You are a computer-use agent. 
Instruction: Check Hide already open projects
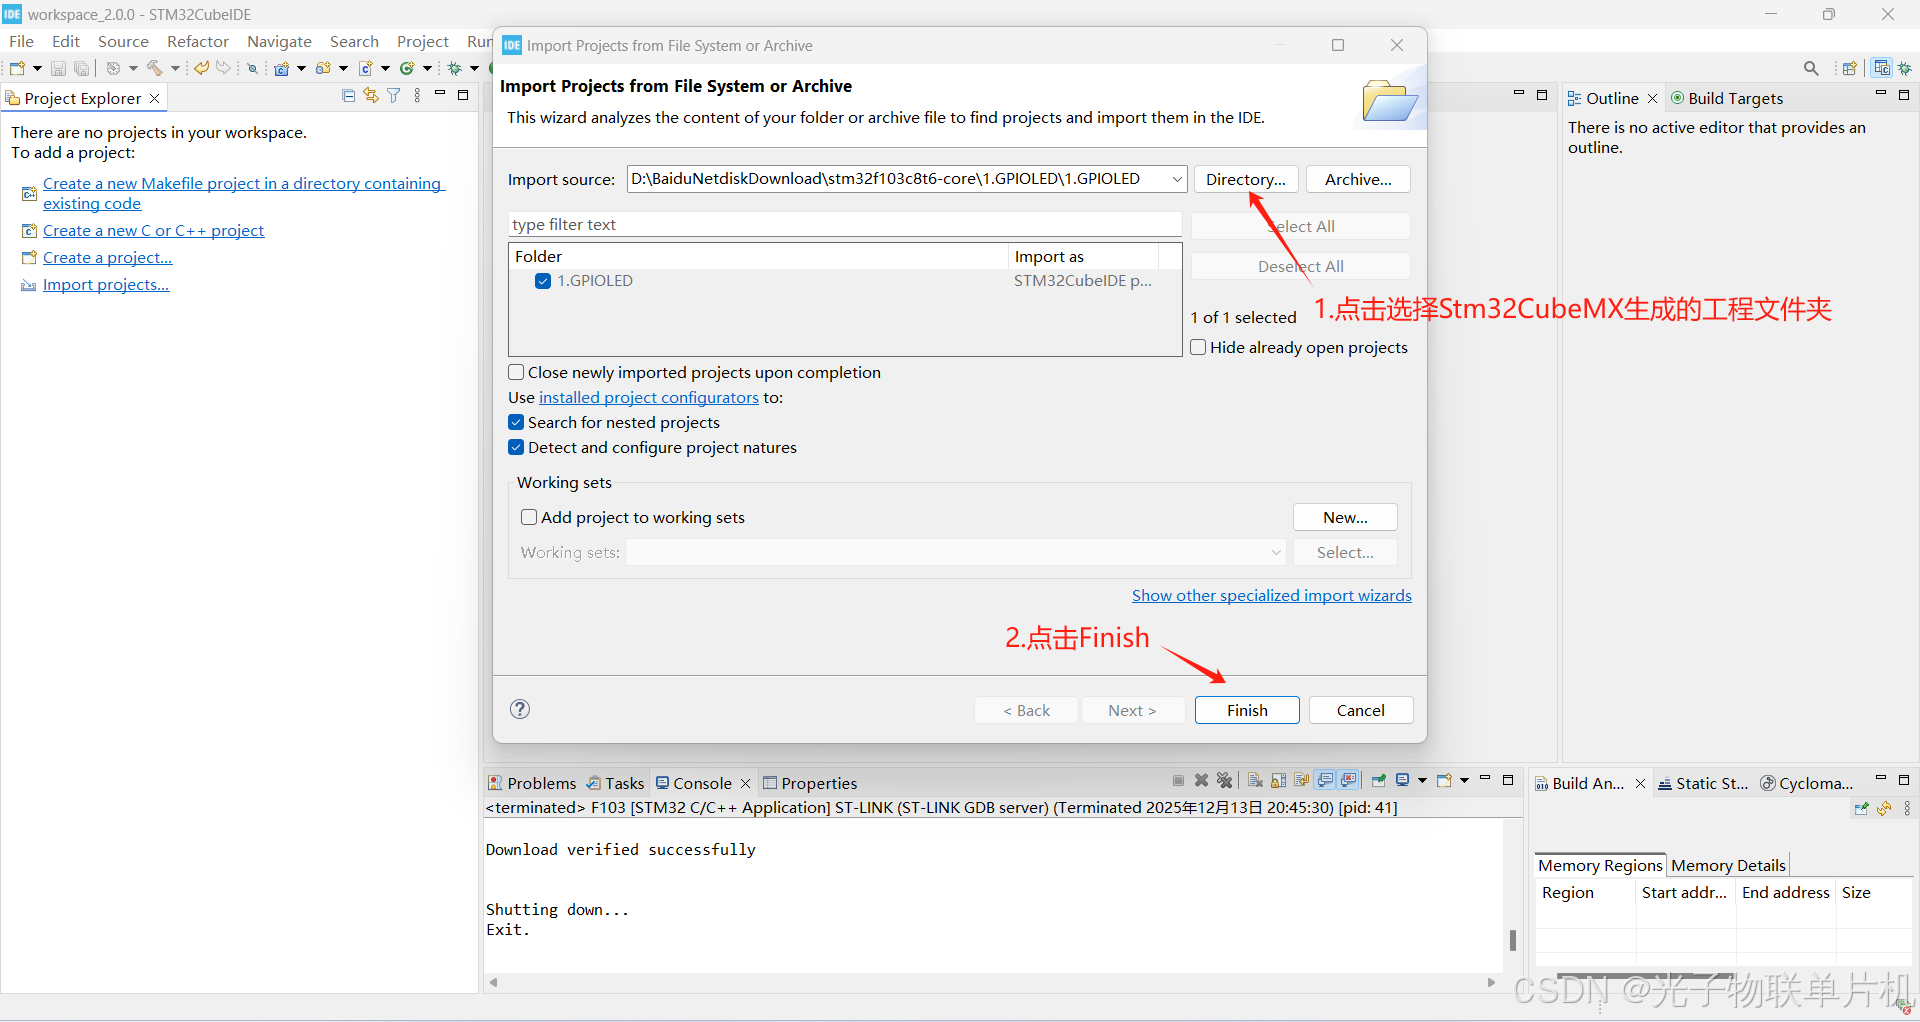click(1198, 347)
